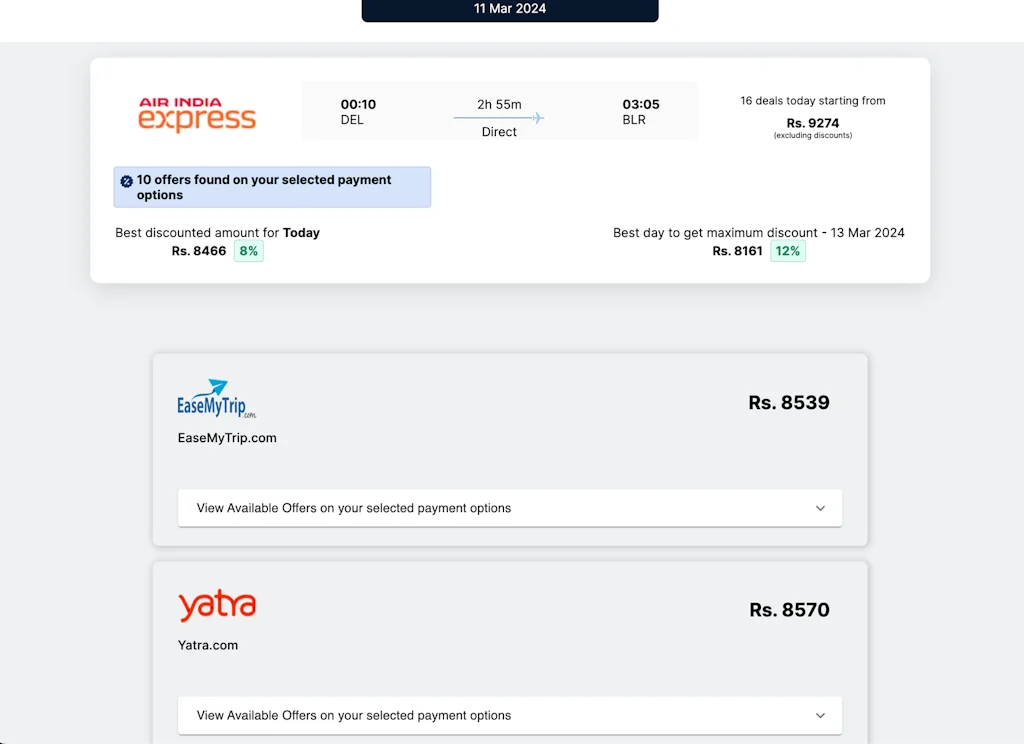The height and width of the screenshot is (744, 1024).
Task: Click the green 12% discount badge
Action: pyautogui.click(x=787, y=250)
